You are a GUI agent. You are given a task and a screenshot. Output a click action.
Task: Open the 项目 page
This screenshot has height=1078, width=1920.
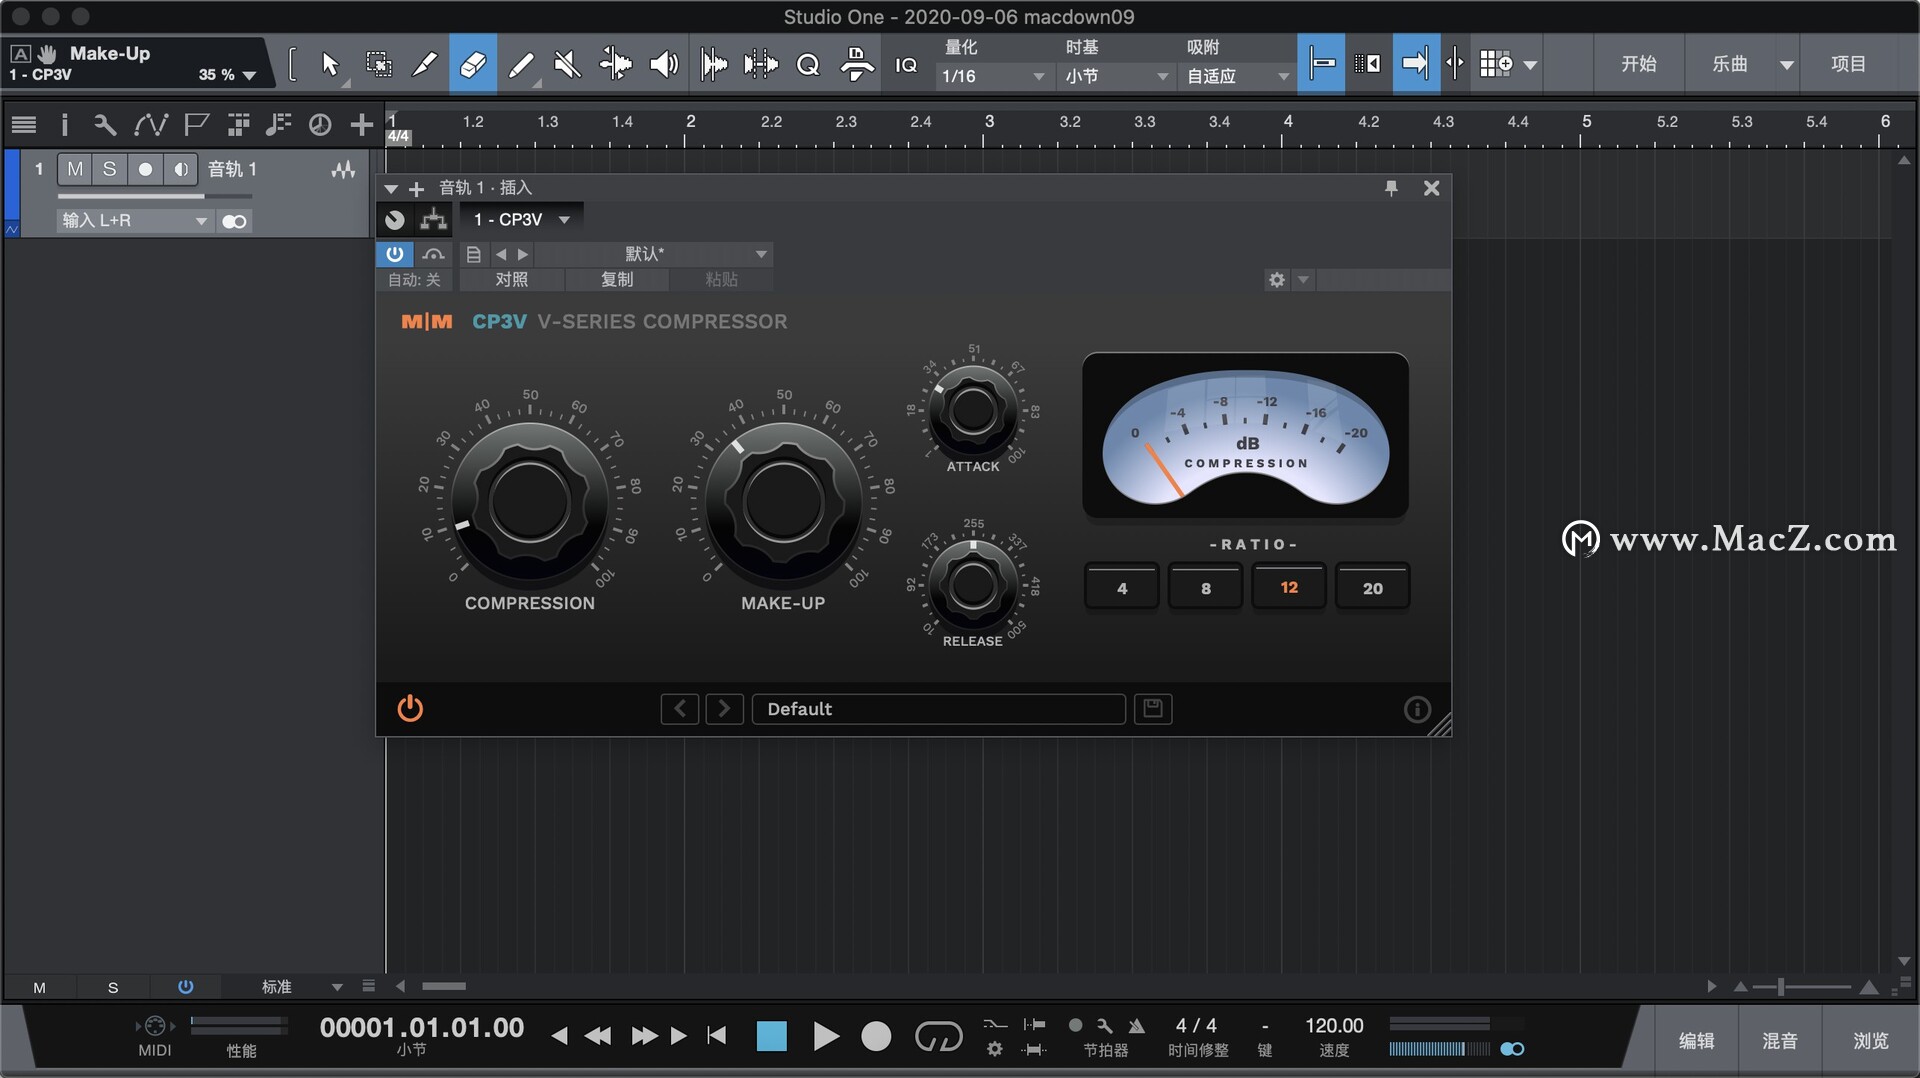1848,64
